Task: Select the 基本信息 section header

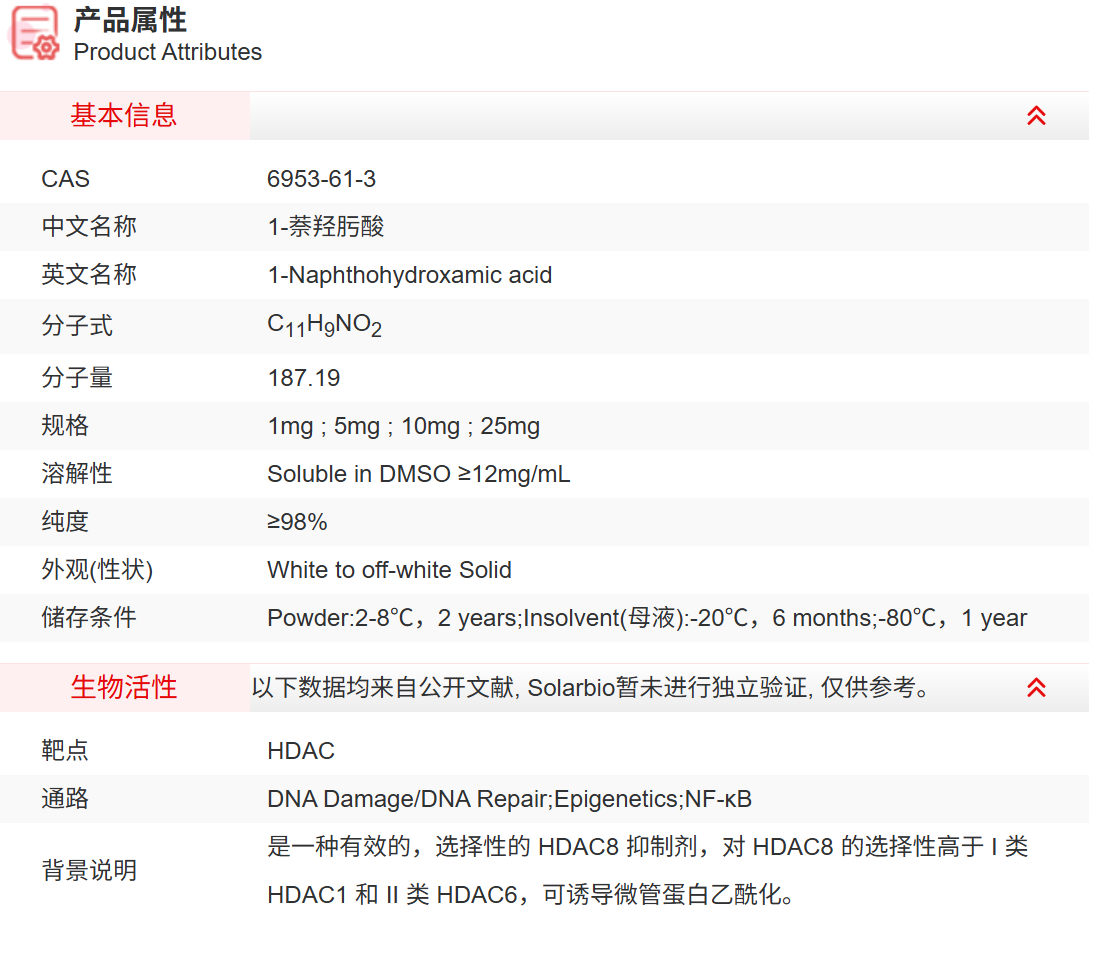Action: point(122,115)
